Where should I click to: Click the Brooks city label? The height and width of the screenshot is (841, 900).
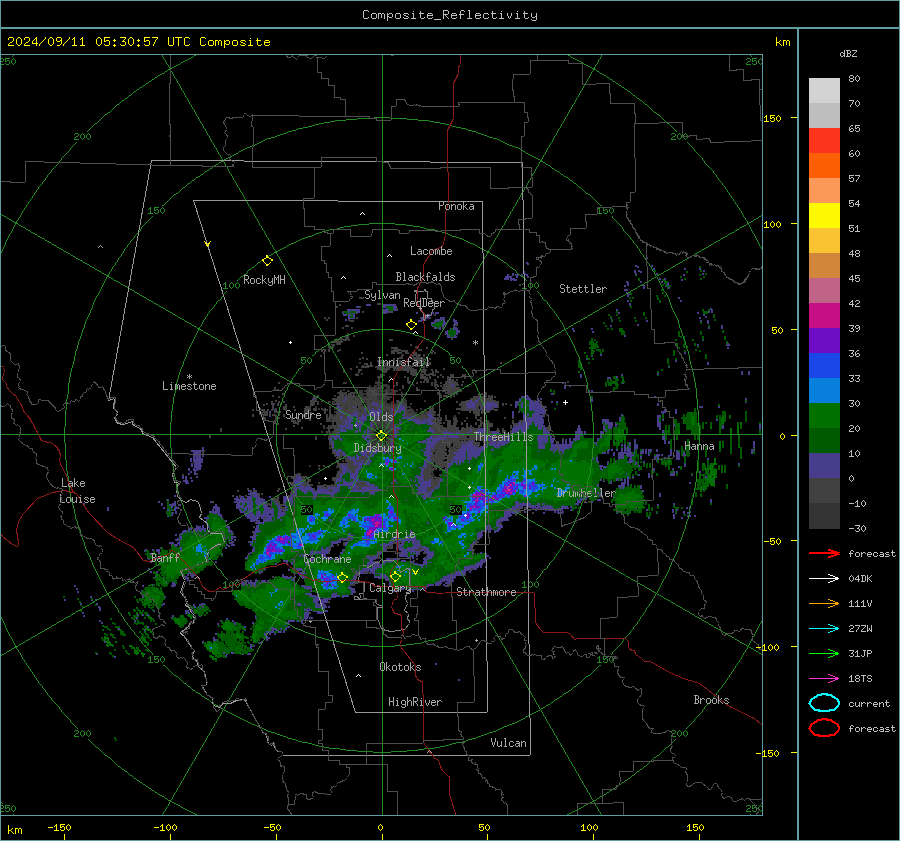coord(711,700)
